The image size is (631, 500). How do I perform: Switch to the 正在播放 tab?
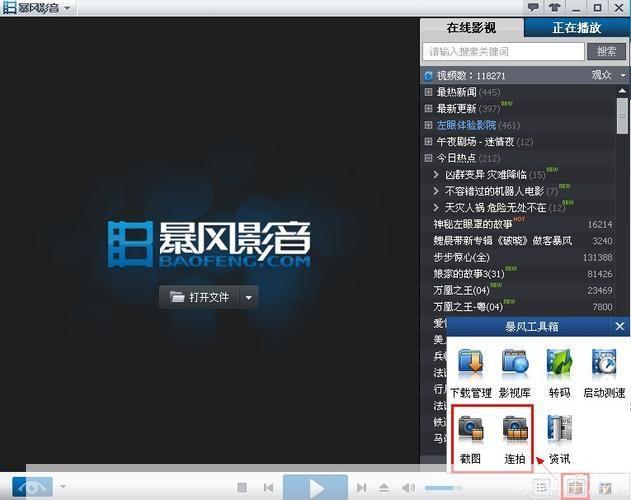point(577,27)
